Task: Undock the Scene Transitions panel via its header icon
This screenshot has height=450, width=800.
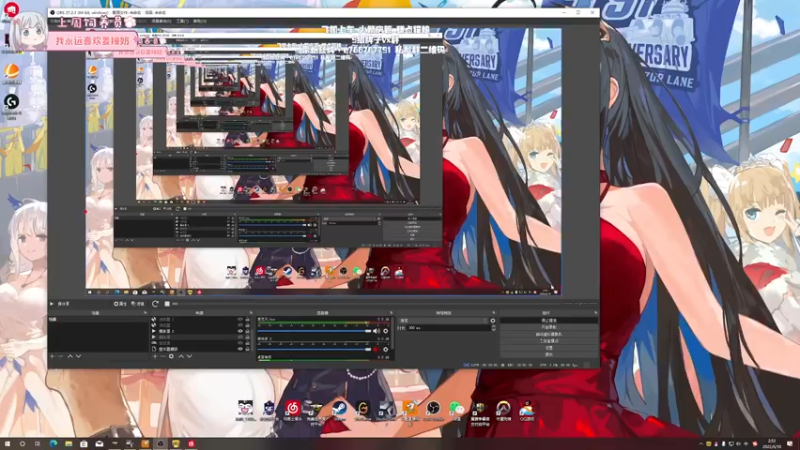Action: [493, 313]
